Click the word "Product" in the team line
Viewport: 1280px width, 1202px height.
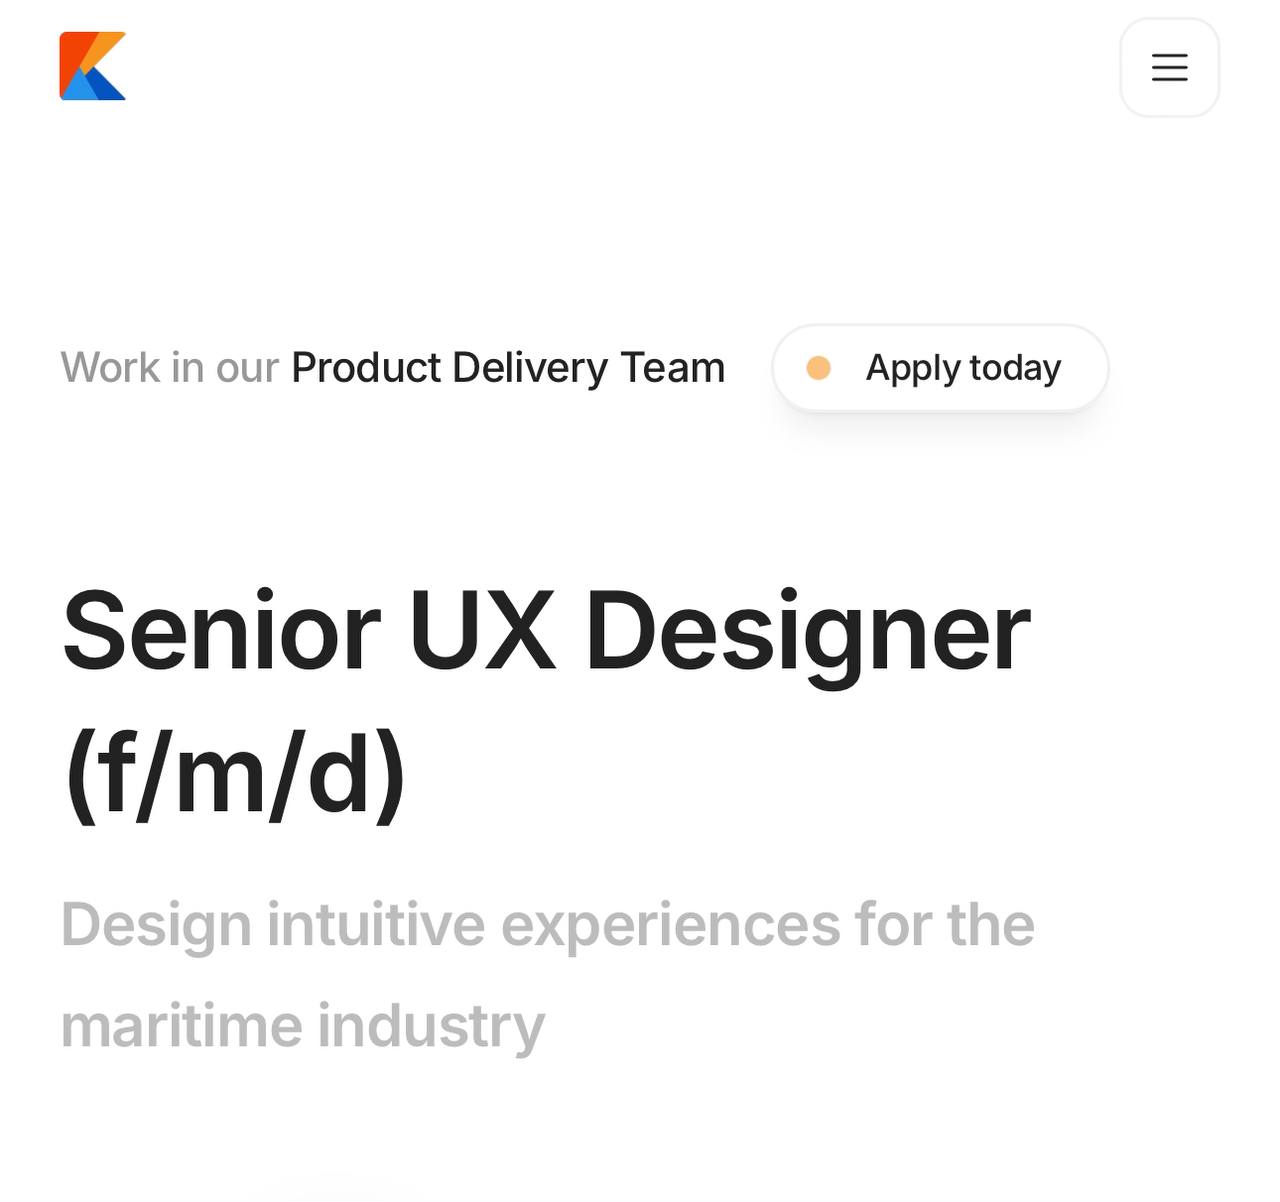coord(366,368)
